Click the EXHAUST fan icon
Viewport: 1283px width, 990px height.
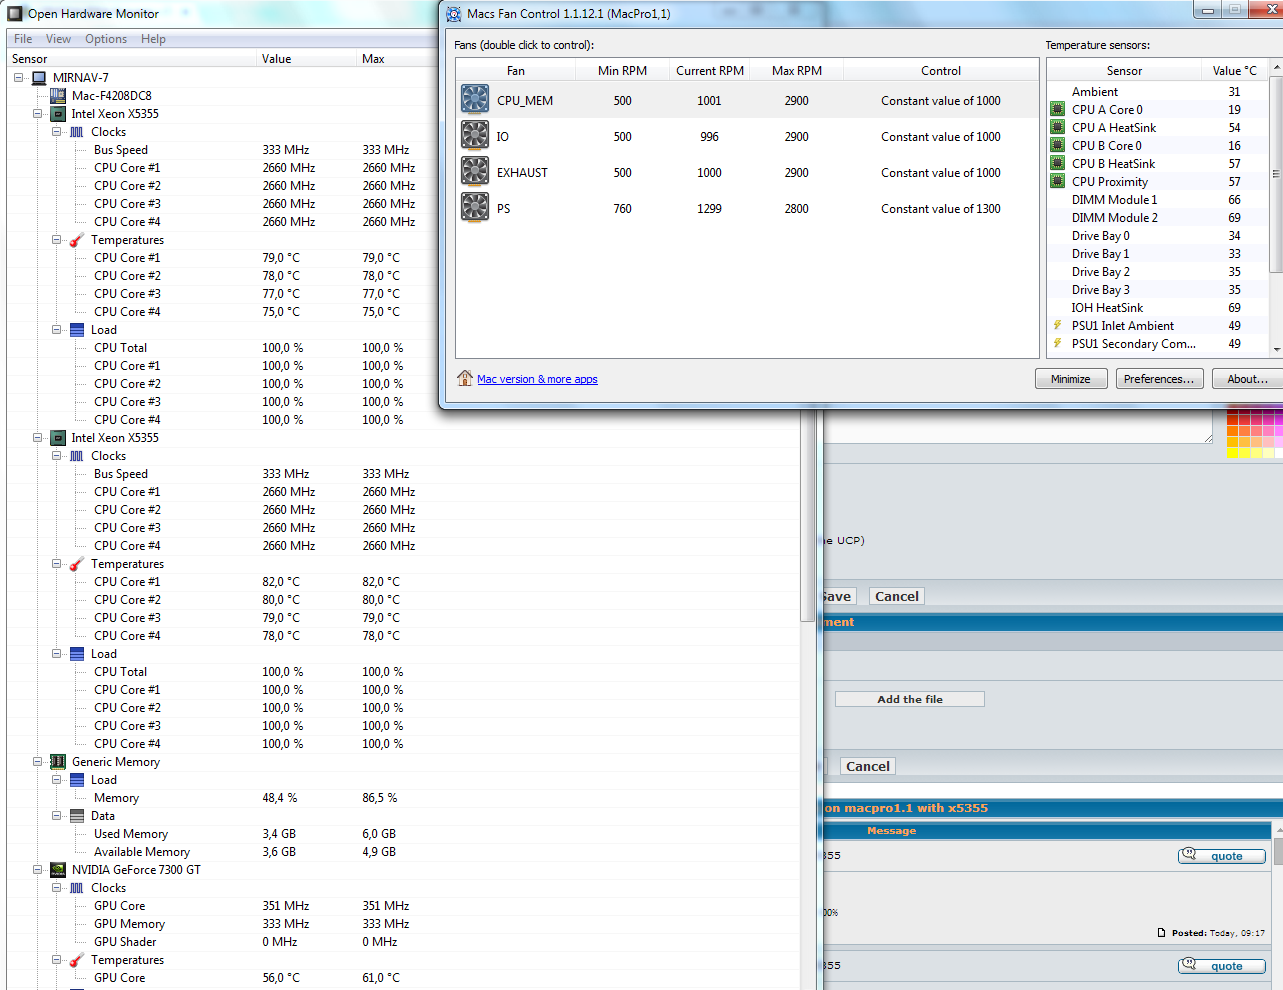point(475,171)
